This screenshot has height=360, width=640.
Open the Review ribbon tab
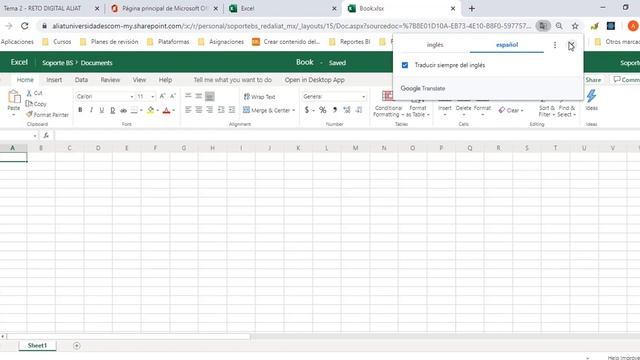click(110, 80)
